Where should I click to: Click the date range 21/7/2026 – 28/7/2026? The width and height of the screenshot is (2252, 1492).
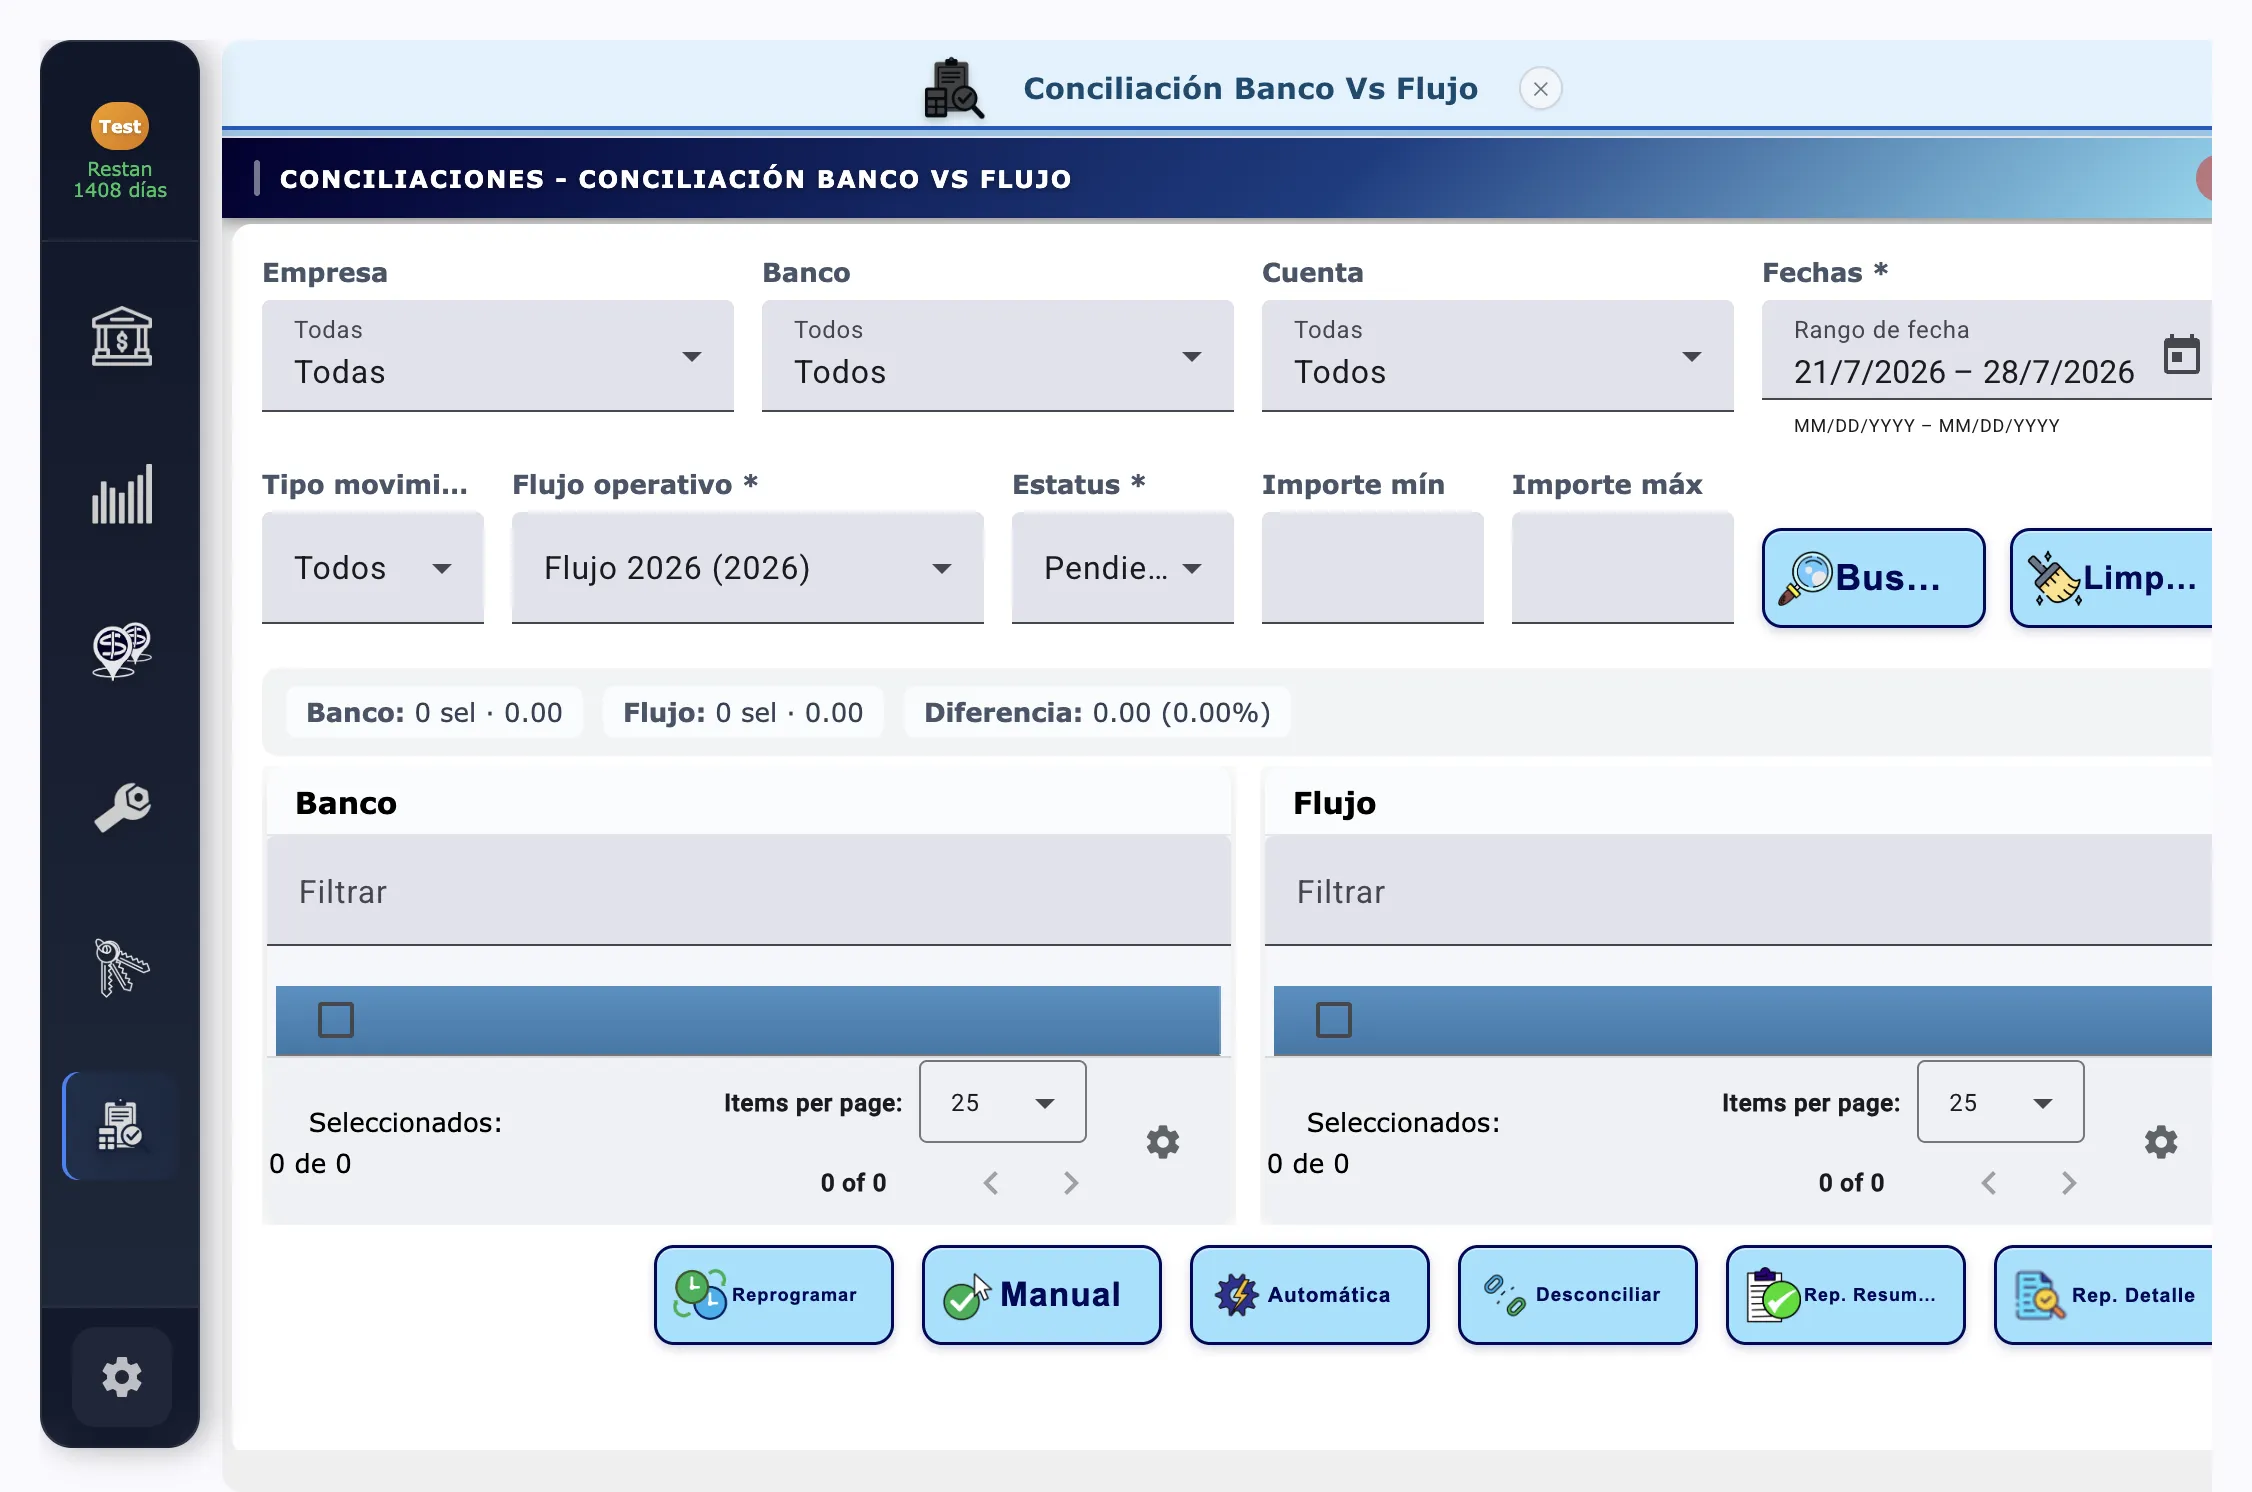(x=1964, y=372)
